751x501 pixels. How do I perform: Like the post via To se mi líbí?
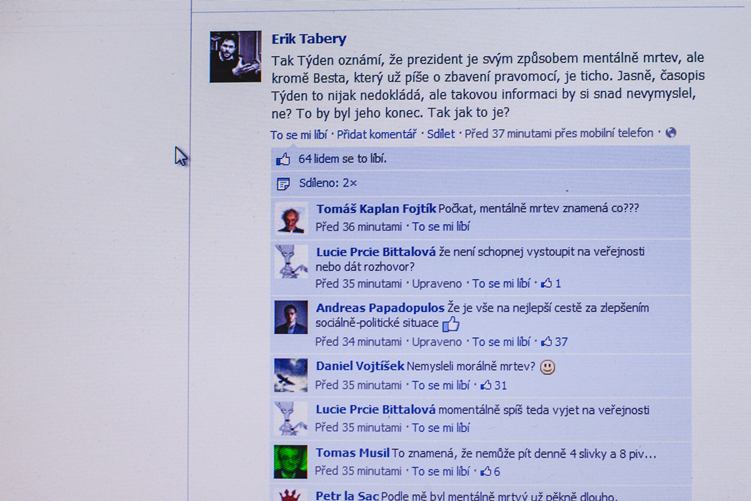point(299,135)
